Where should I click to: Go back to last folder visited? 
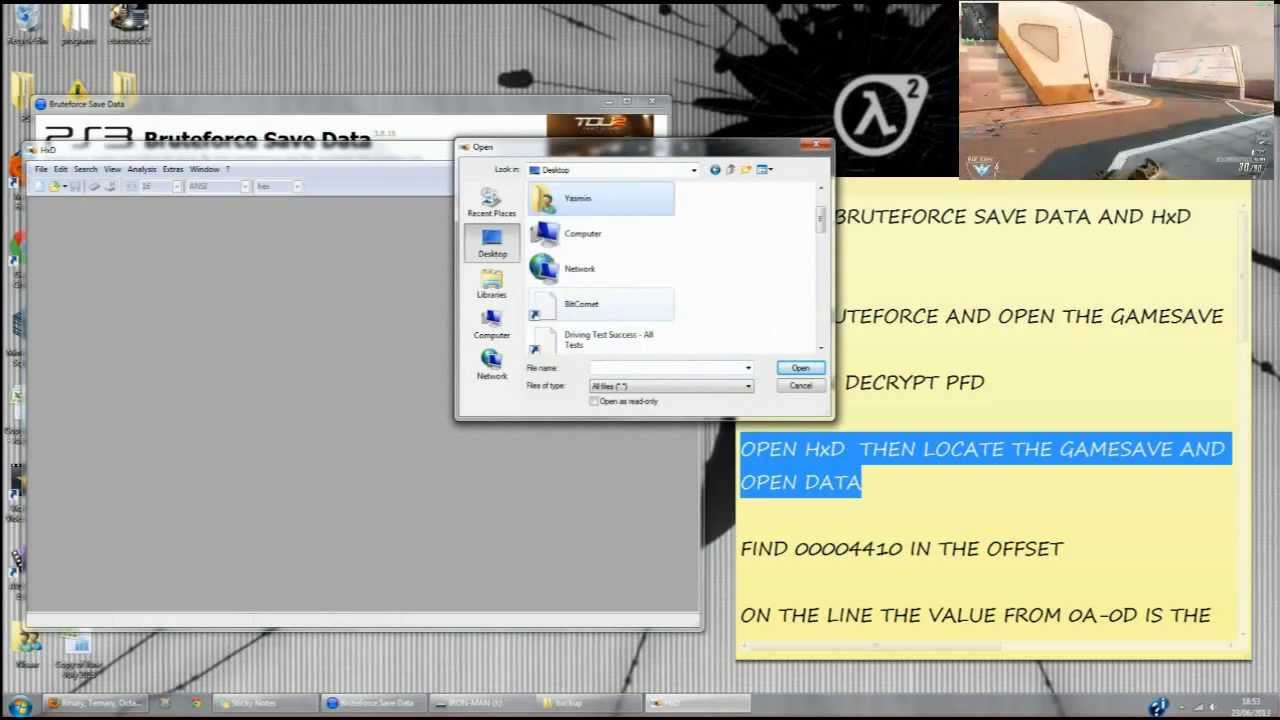click(715, 170)
